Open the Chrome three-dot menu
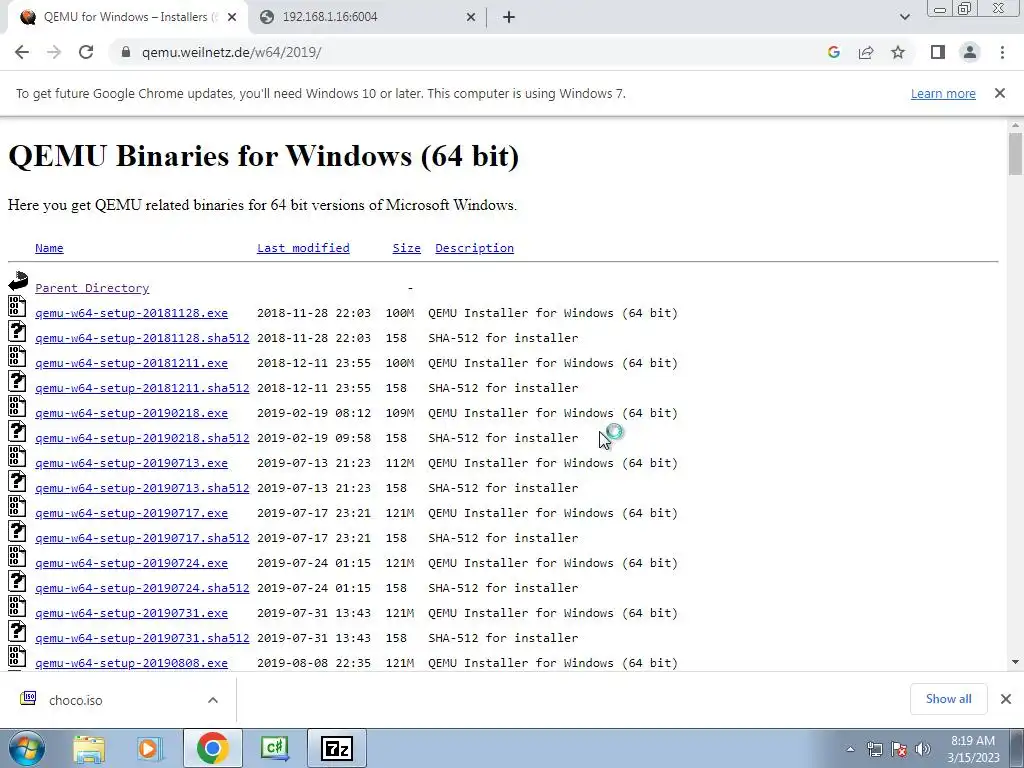The width and height of the screenshot is (1024, 768). (1002, 52)
